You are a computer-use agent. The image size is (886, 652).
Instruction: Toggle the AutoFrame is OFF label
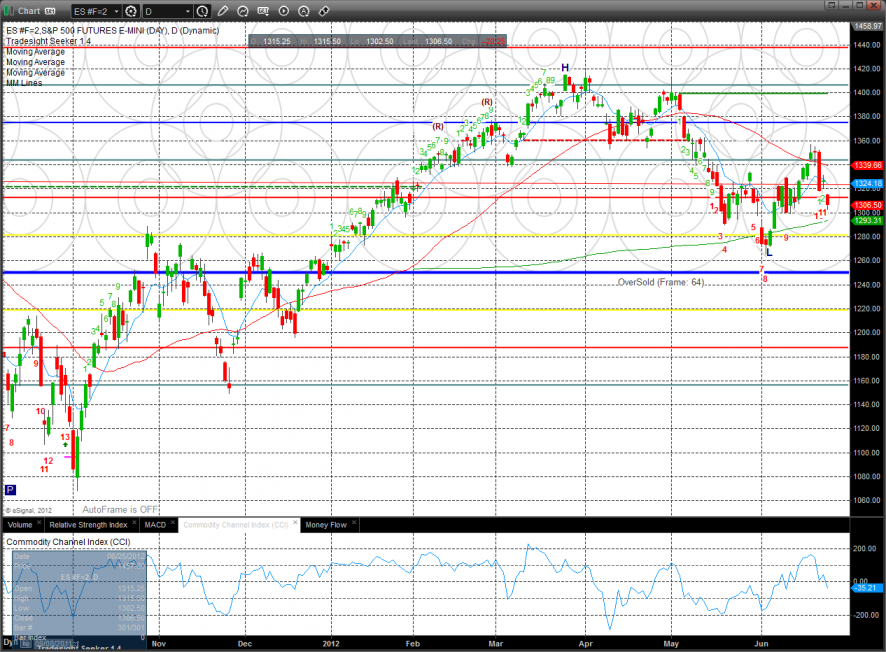120,509
